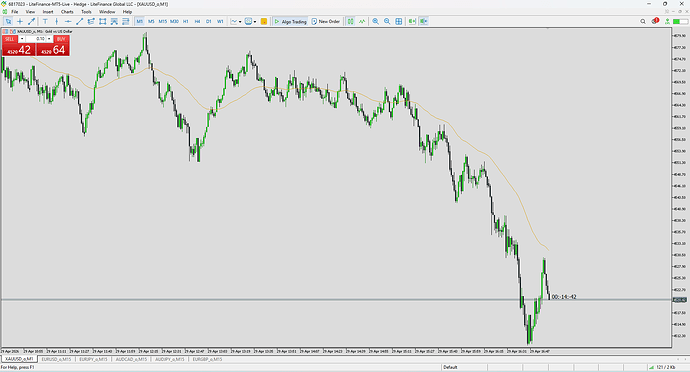The width and height of the screenshot is (690, 372).
Task: Select the rectangle shape tool
Action: [103, 21]
